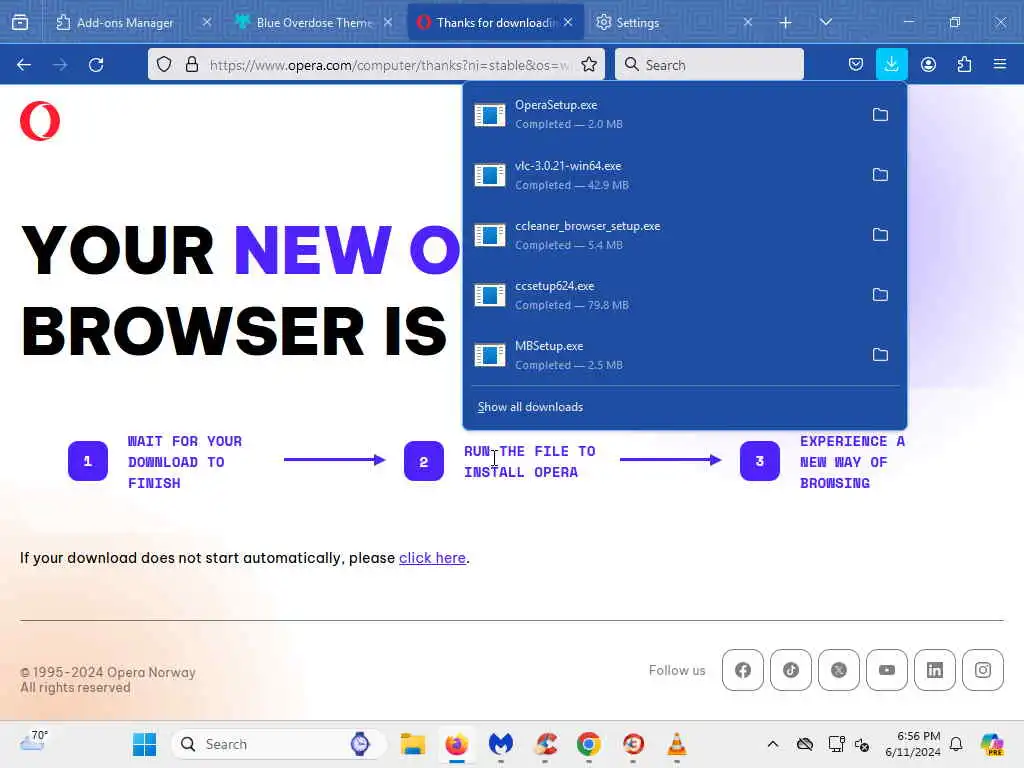Show ccsetup624.exe in folder
Image resolution: width=1024 pixels, height=768 pixels.
click(880, 295)
